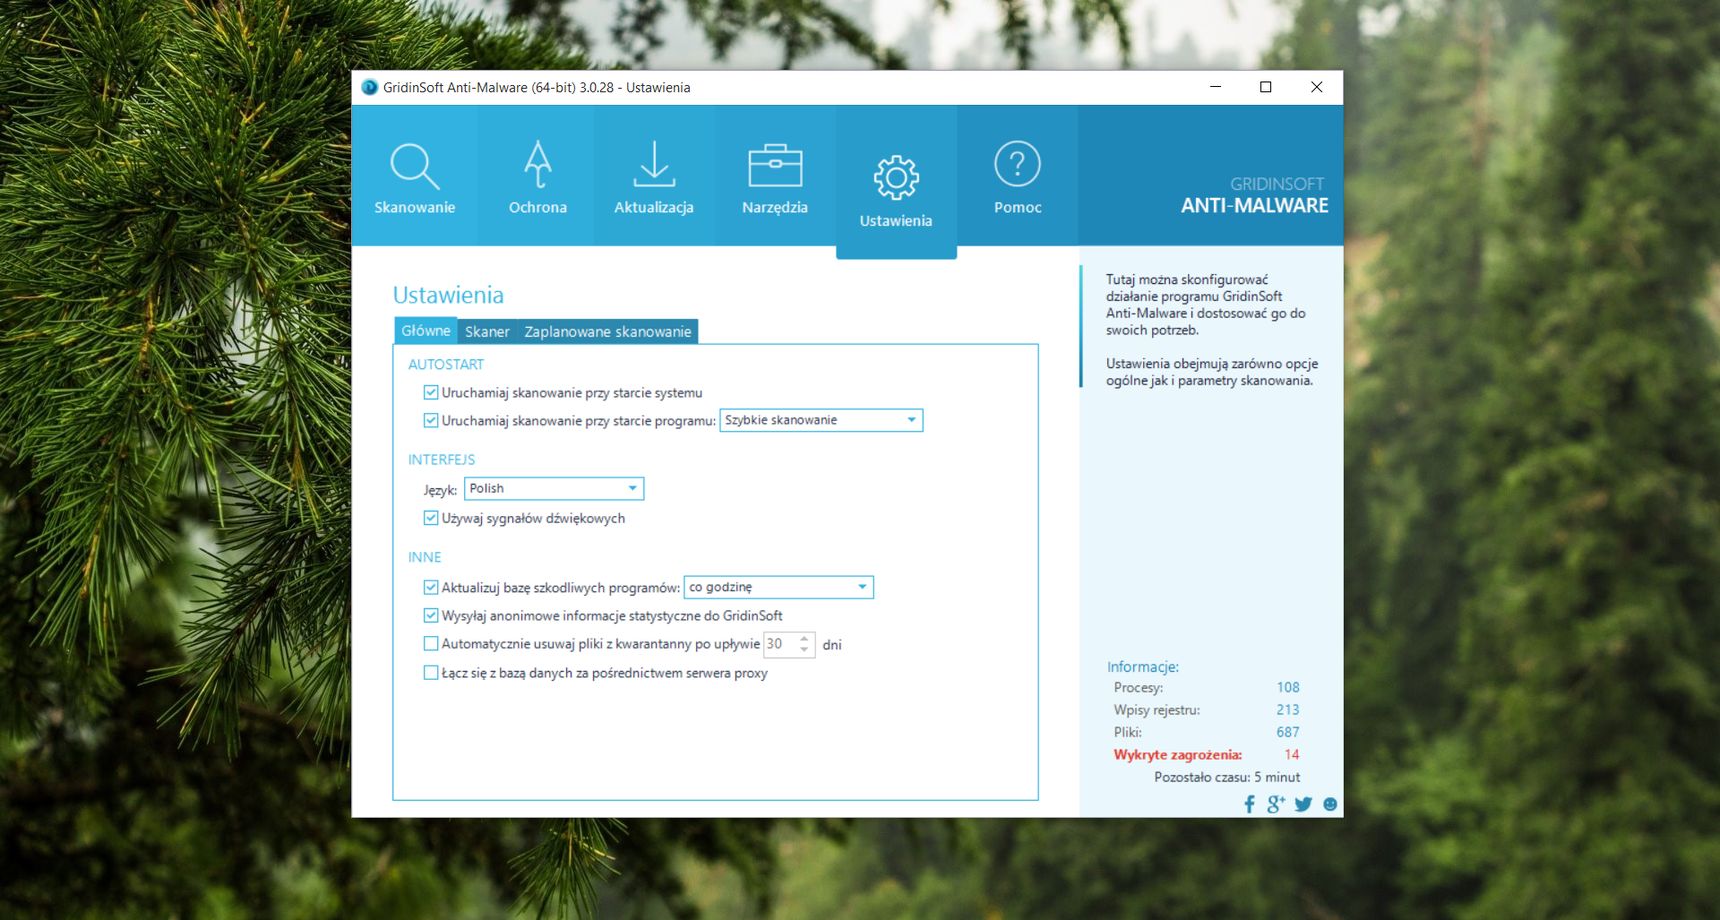Increase quarantine days with up arrow
Image resolution: width=1720 pixels, height=920 pixels.
[x=804, y=638]
